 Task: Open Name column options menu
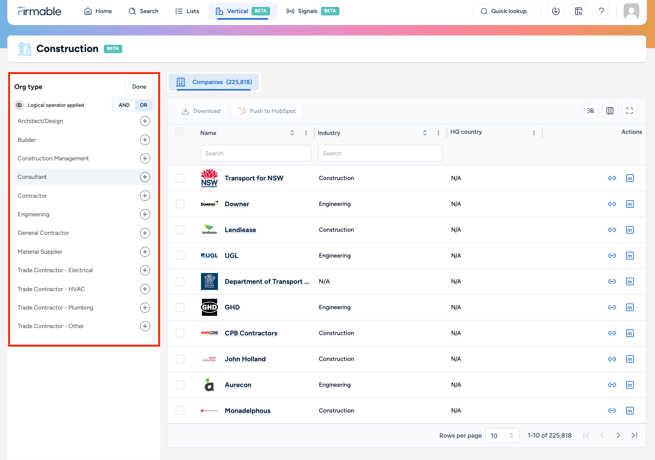306,133
